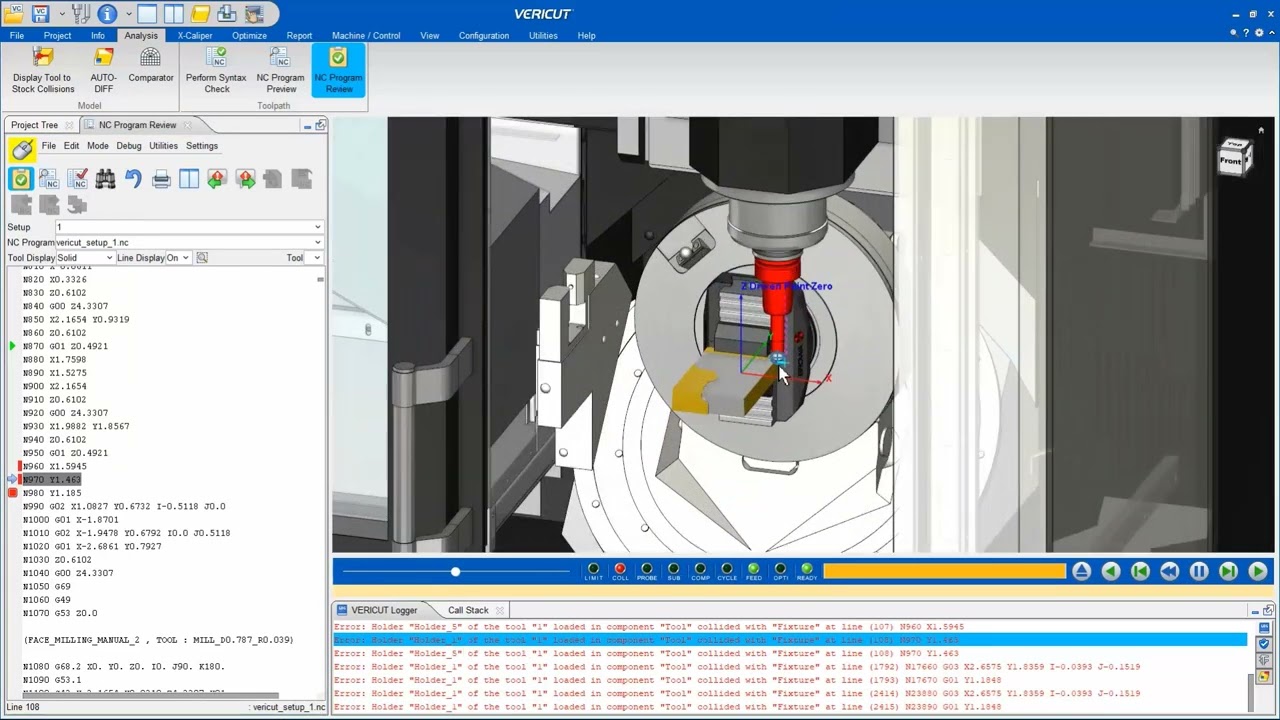This screenshot has height=720, width=1280.
Task: Toggle the FEED status light
Action: tap(753, 571)
